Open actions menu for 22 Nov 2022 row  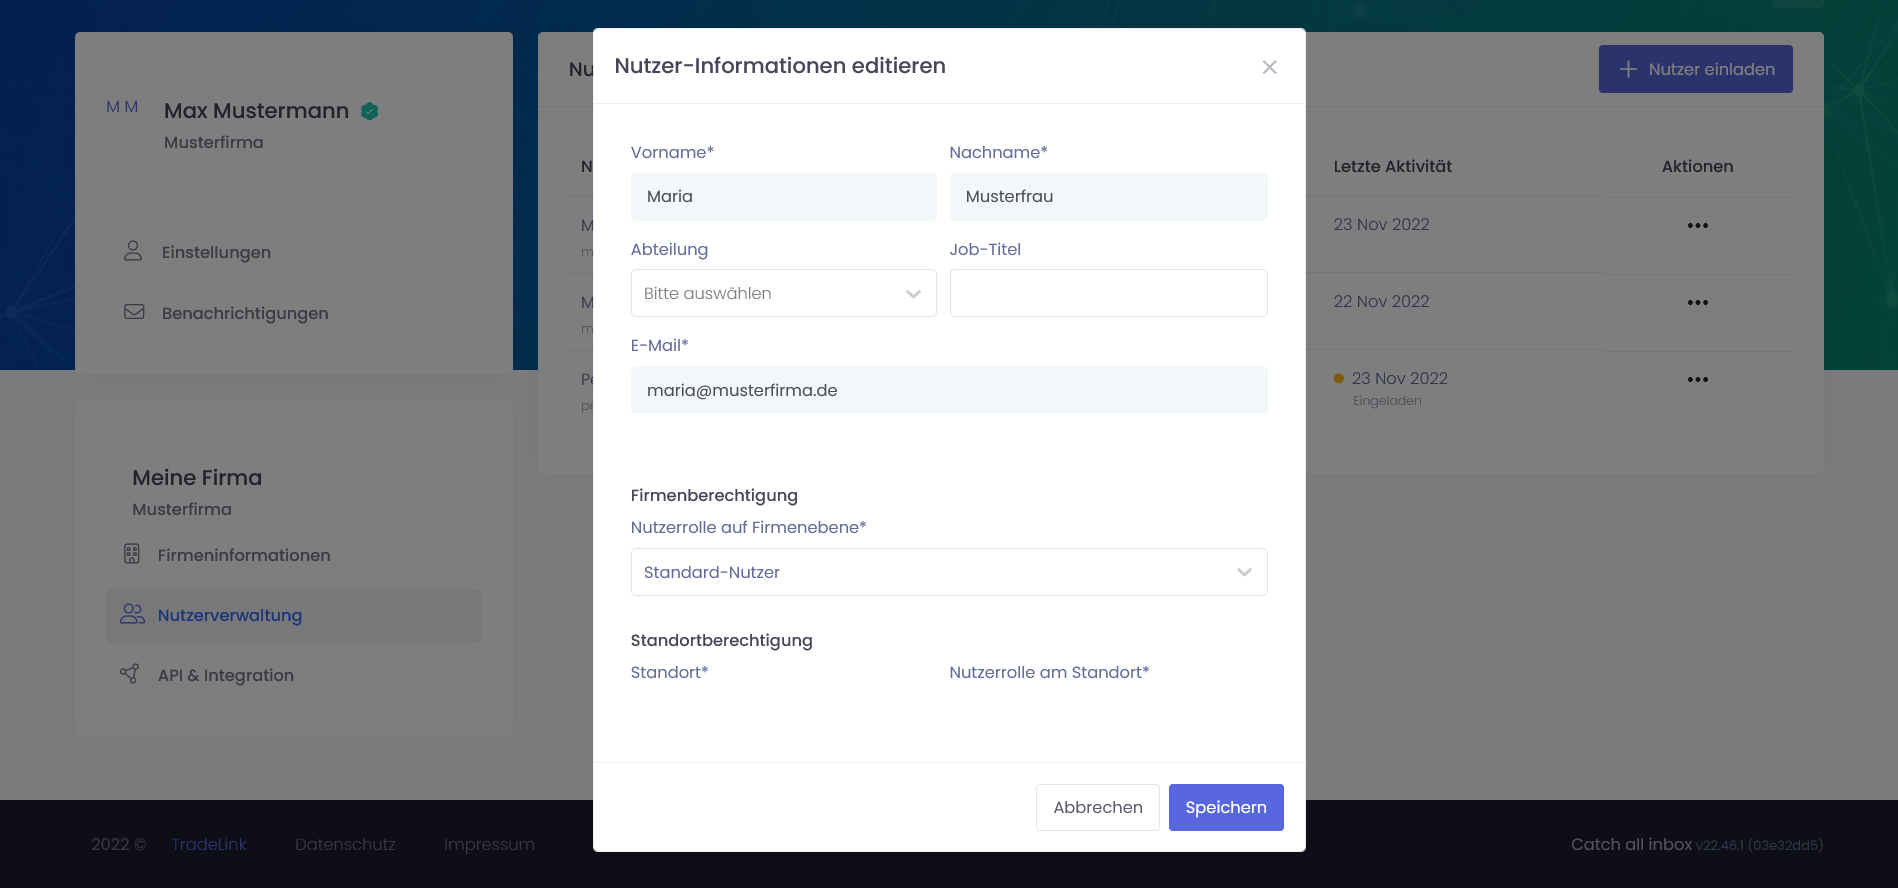click(x=1697, y=302)
